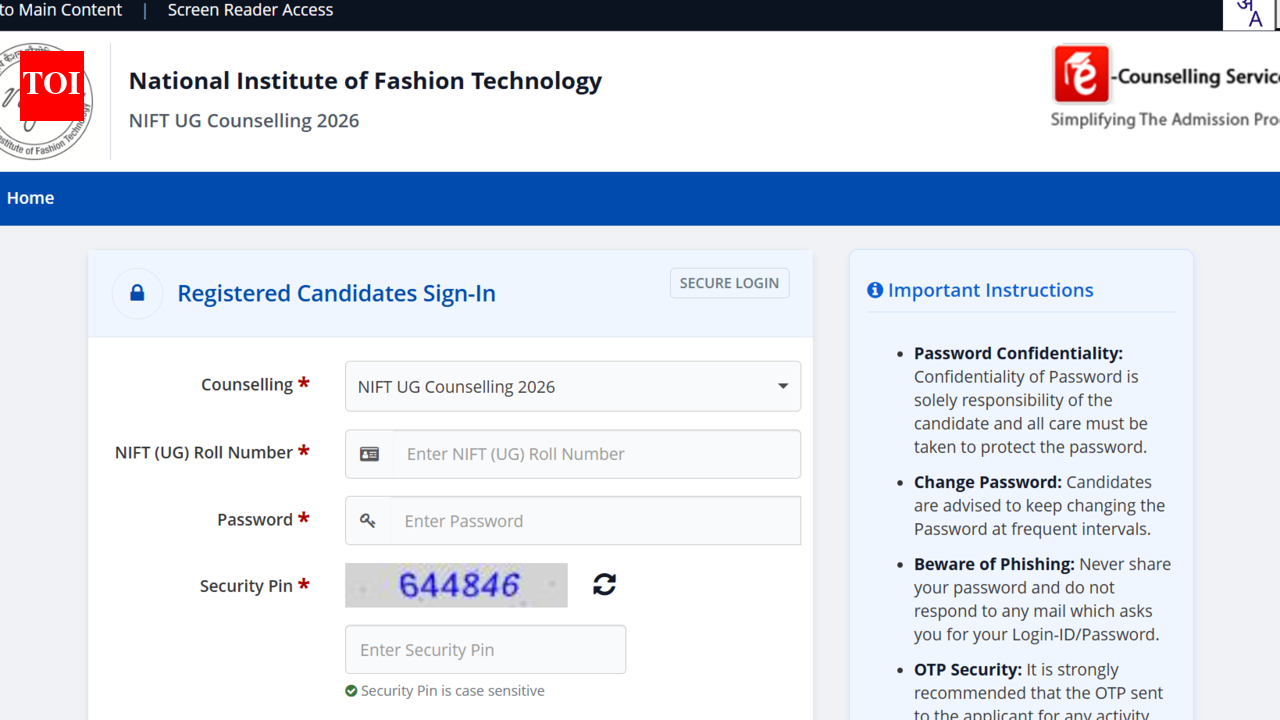This screenshot has width=1280, height=720.
Task: Open the Counselling dropdown
Action: click(572, 386)
